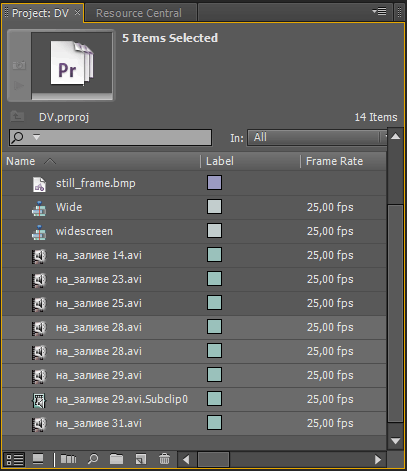Click на_заливе 31.avi clip icon

tap(39, 424)
